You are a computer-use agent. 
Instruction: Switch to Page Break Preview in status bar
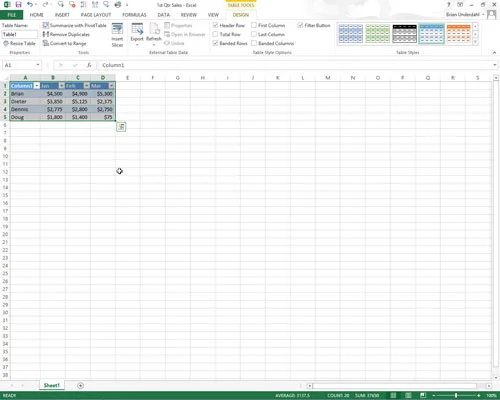click(x=423, y=395)
